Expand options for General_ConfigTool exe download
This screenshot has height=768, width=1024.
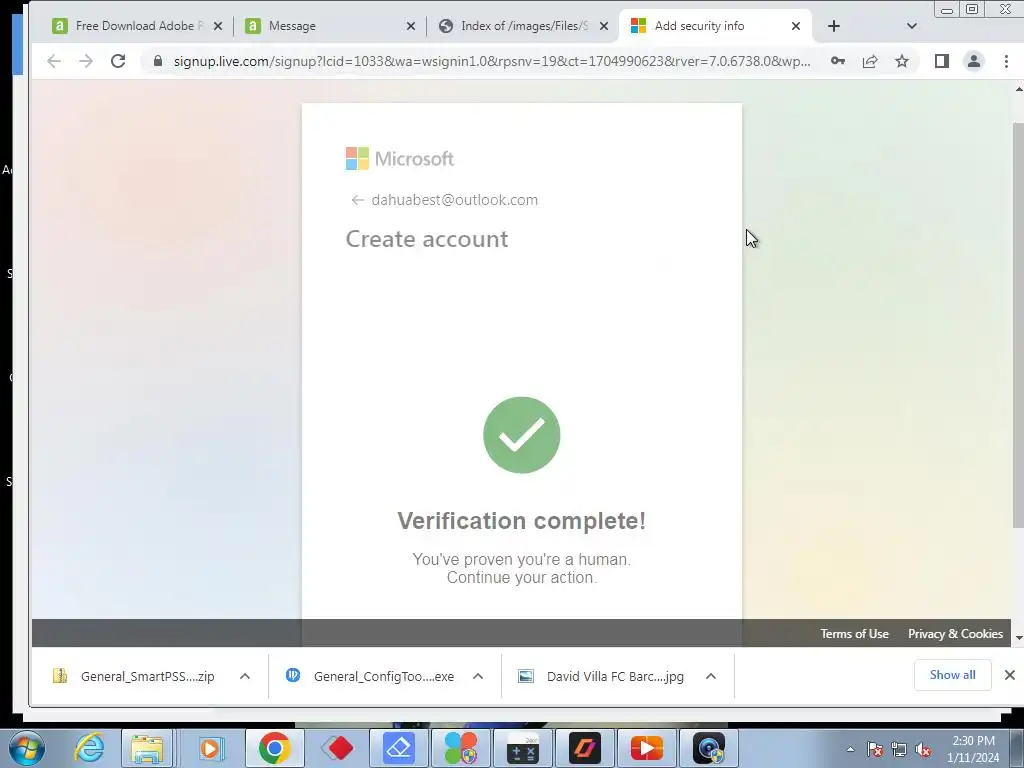pos(478,677)
